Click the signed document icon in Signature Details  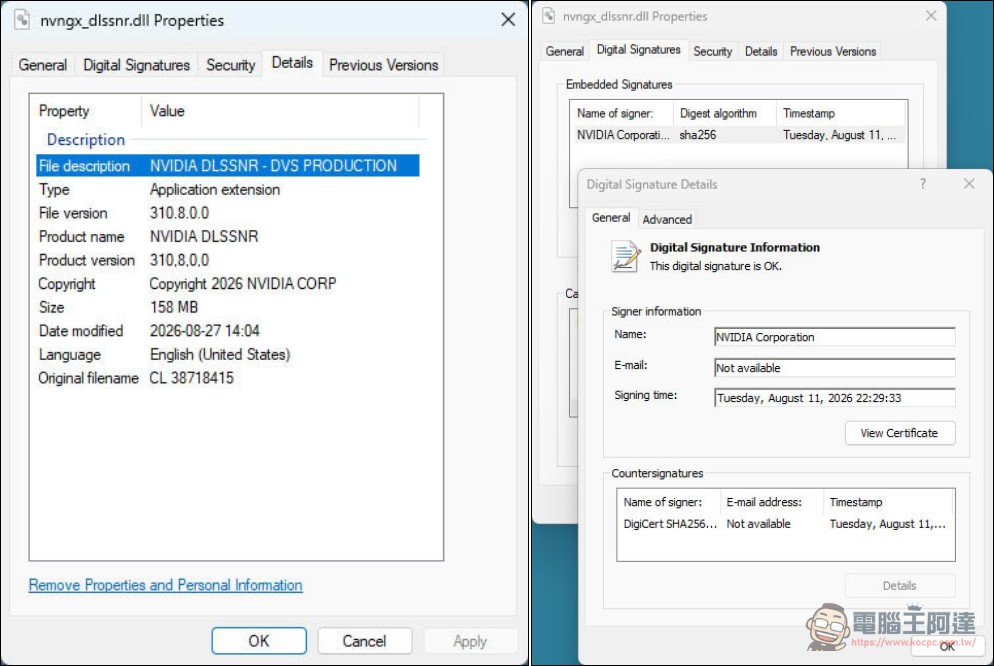tap(626, 256)
